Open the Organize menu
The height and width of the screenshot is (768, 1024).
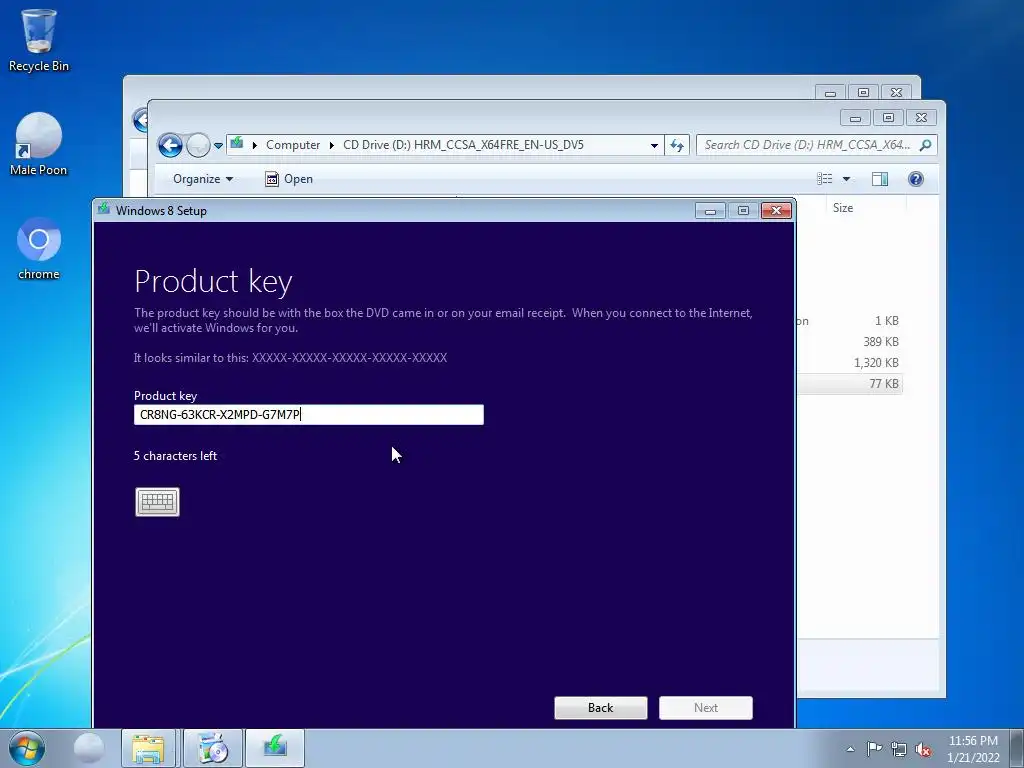202,179
